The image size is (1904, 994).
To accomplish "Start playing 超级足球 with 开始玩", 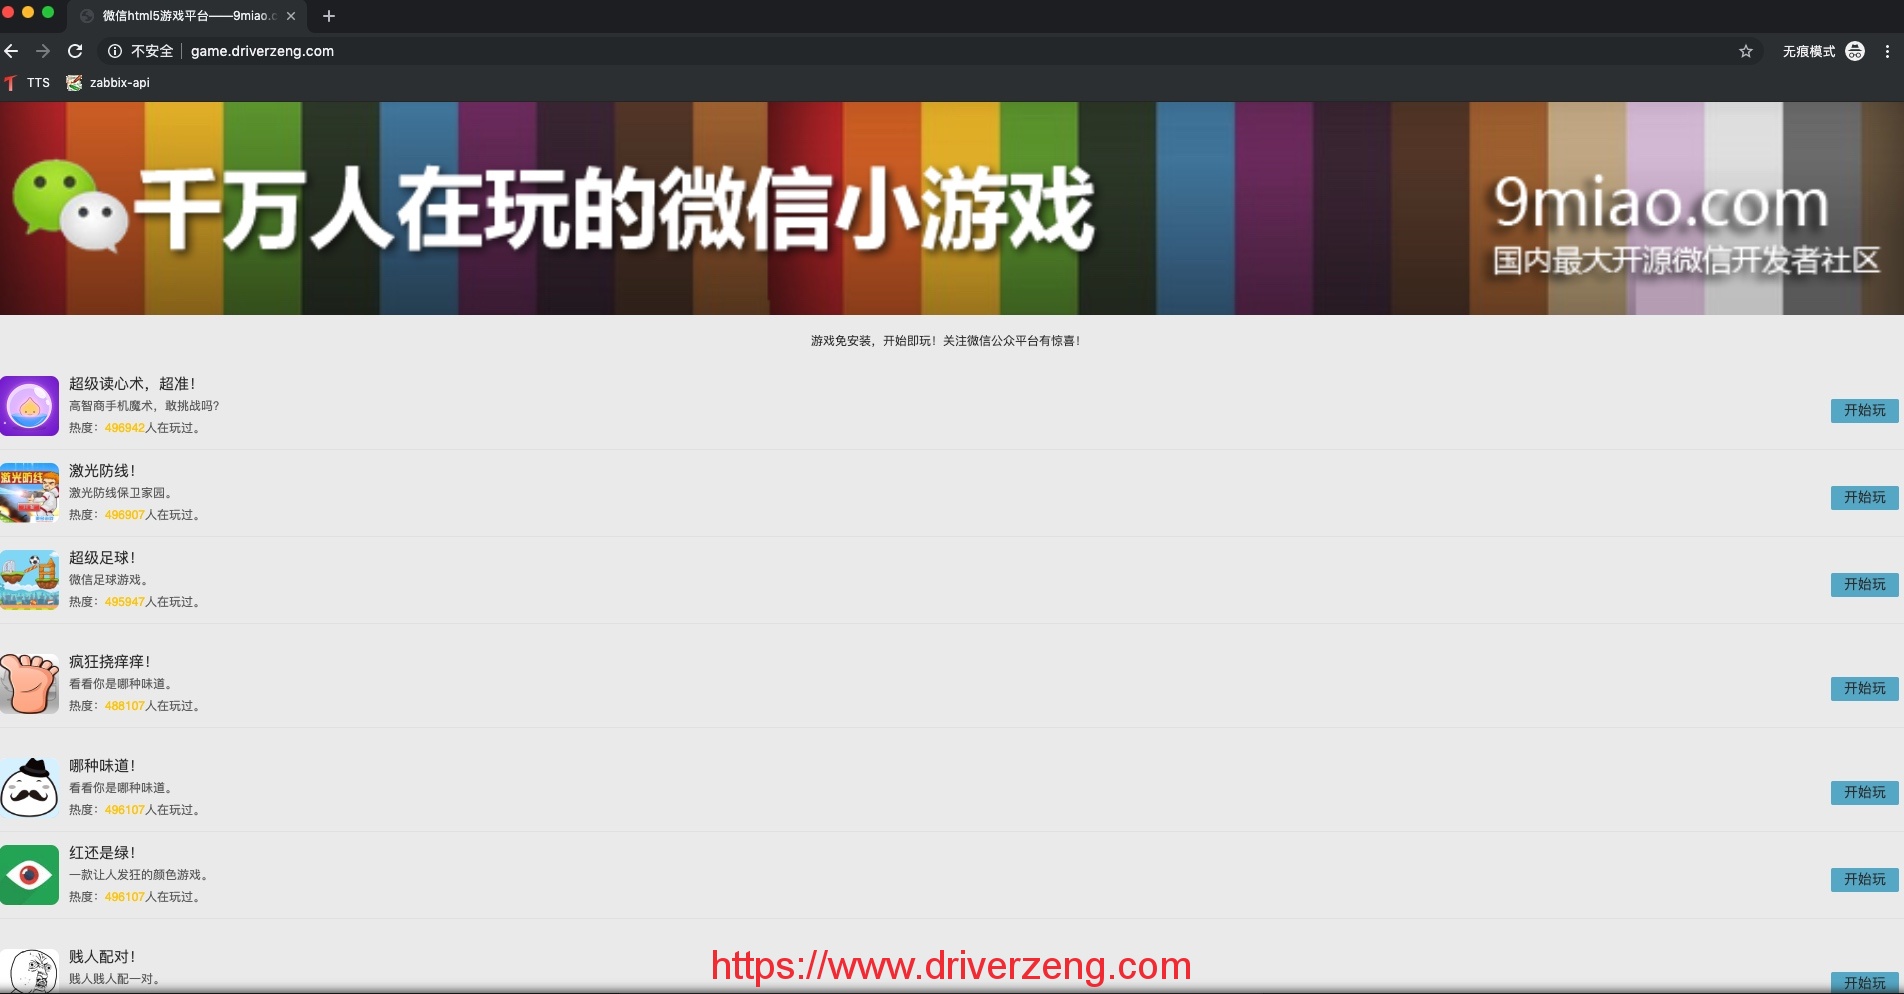I will pos(1865,585).
